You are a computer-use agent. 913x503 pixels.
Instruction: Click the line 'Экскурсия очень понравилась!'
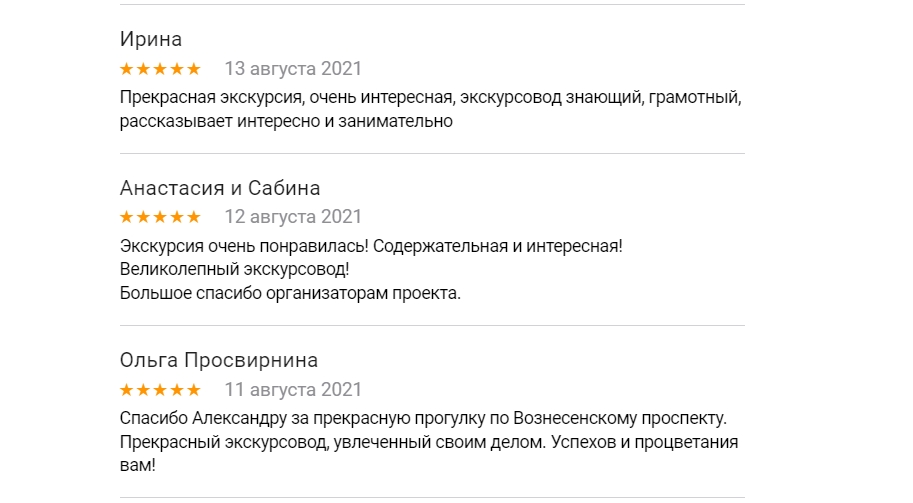(372, 245)
